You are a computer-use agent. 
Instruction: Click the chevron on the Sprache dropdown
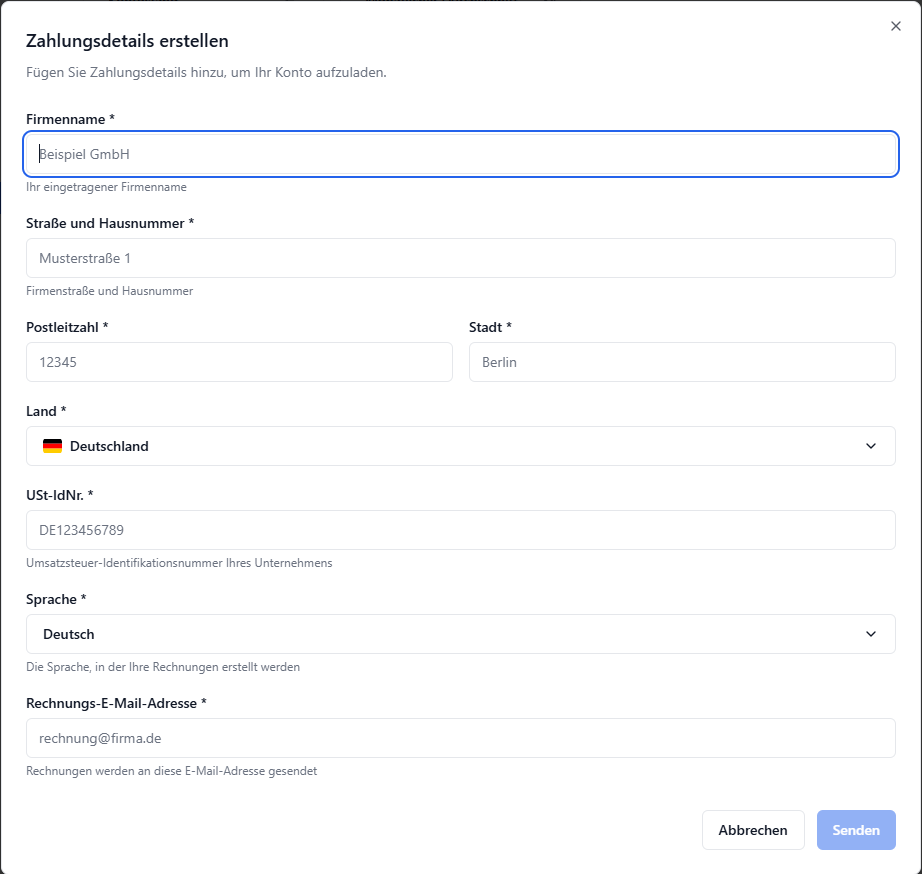869,634
